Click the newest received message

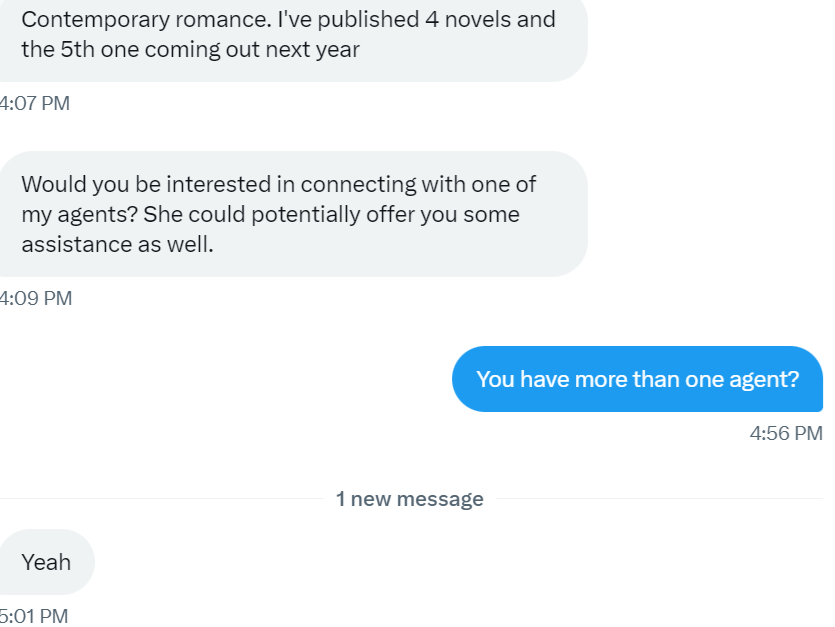click(46, 562)
